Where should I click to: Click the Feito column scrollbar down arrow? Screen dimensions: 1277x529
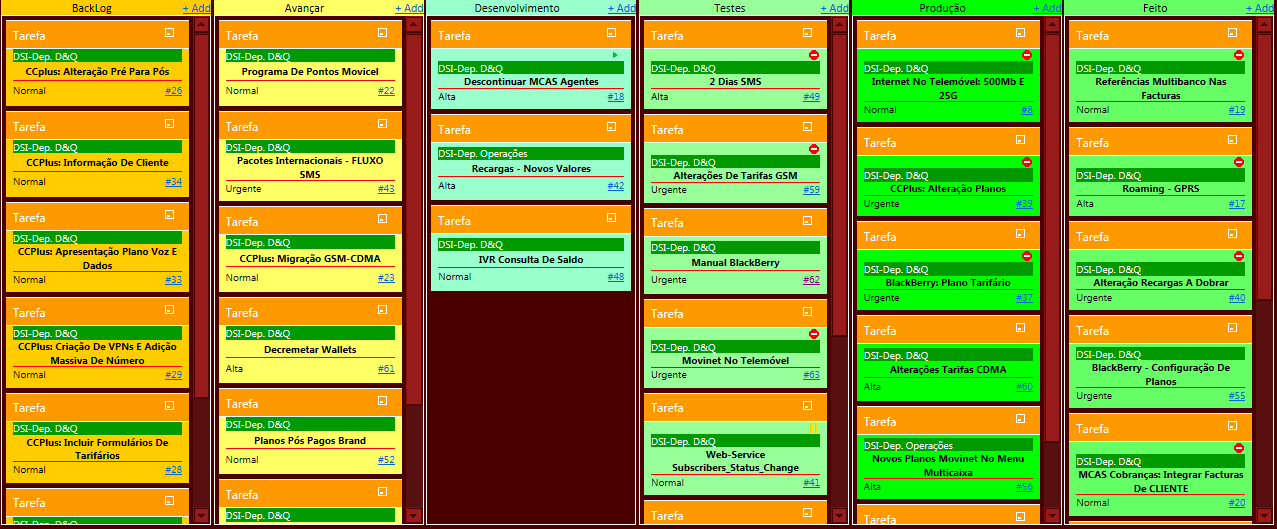(1265, 516)
